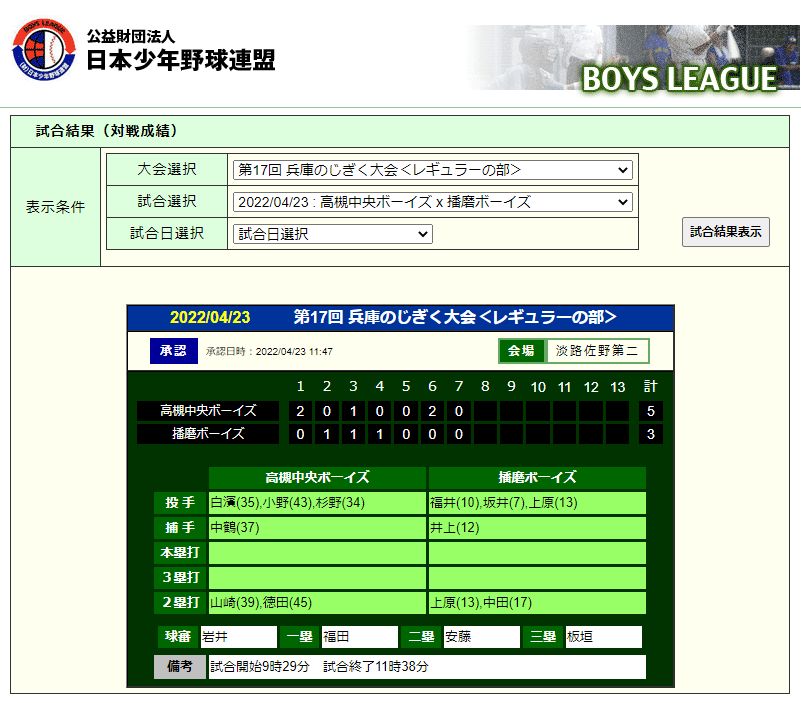Click the 2塁打 row label
This screenshot has height=703, width=801.
click(180, 603)
